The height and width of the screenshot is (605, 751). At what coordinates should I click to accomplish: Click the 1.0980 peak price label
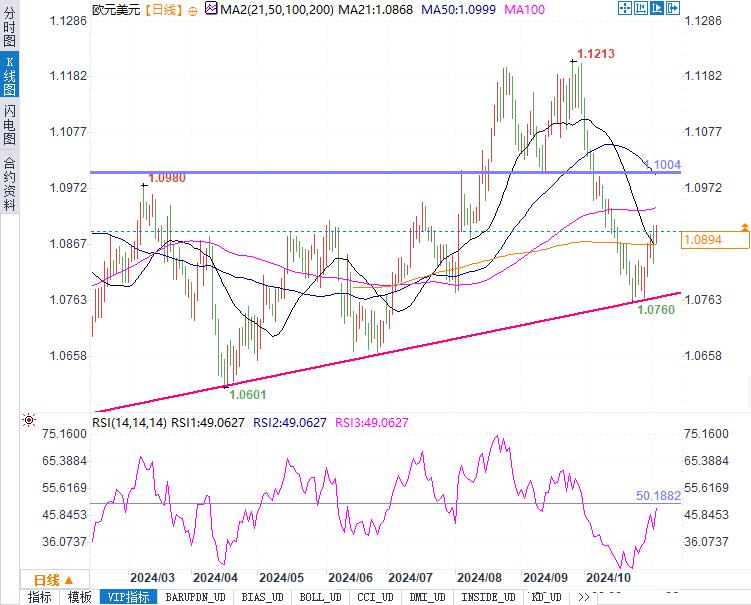click(167, 178)
